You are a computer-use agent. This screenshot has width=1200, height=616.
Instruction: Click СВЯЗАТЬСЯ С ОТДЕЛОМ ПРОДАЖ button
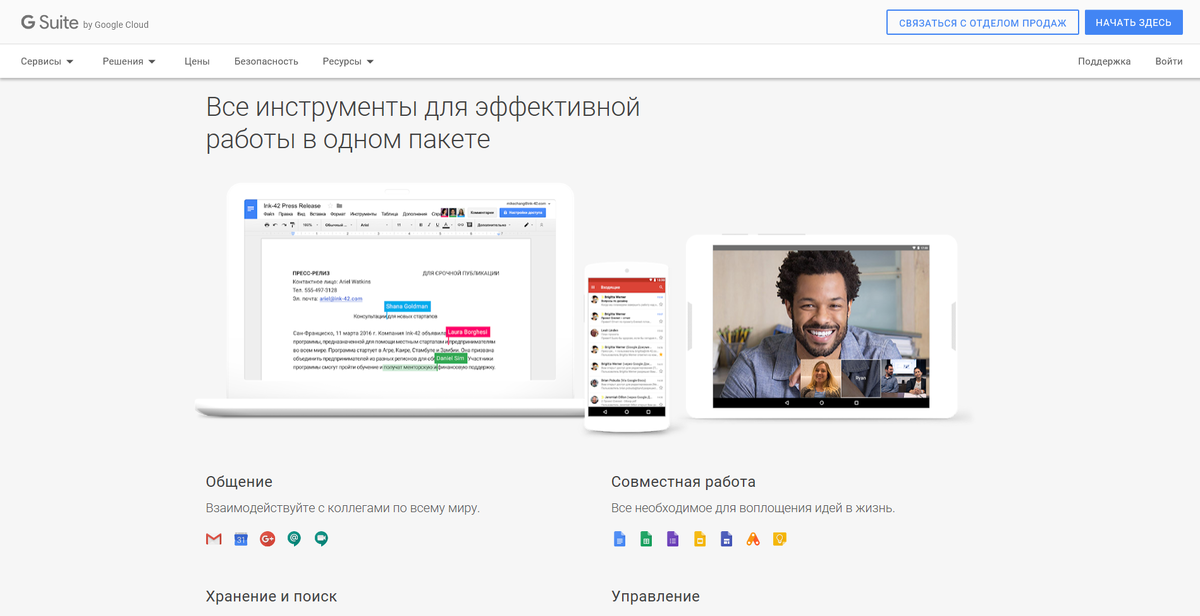[982, 21]
